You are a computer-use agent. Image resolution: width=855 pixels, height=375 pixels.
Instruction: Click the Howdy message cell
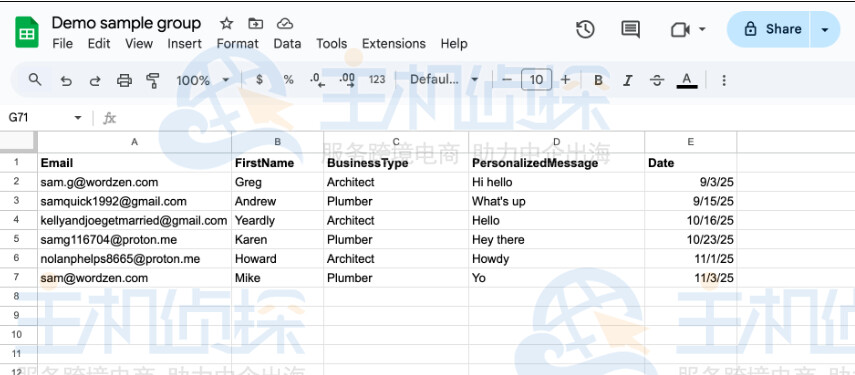[x=556, y=258]
